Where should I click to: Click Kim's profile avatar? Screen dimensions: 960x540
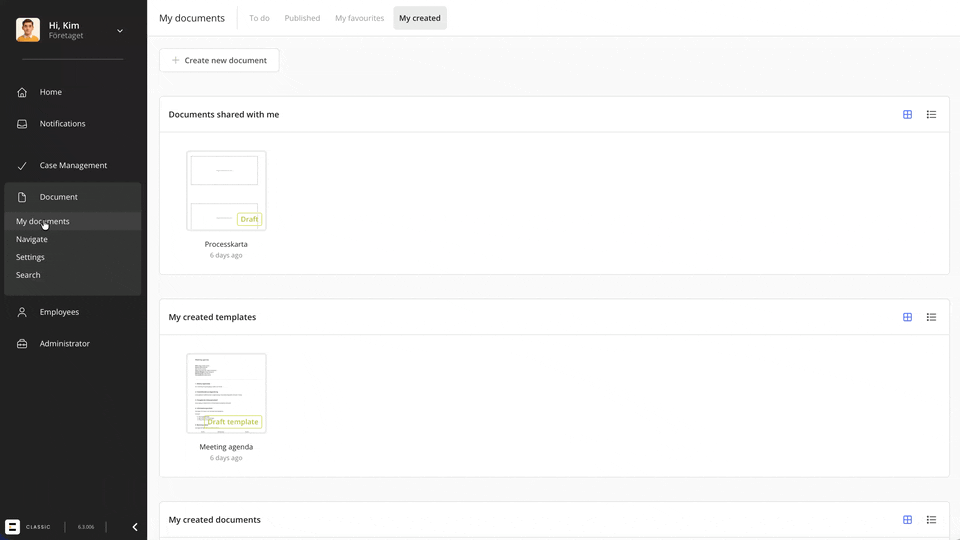(x=28, y=30)
